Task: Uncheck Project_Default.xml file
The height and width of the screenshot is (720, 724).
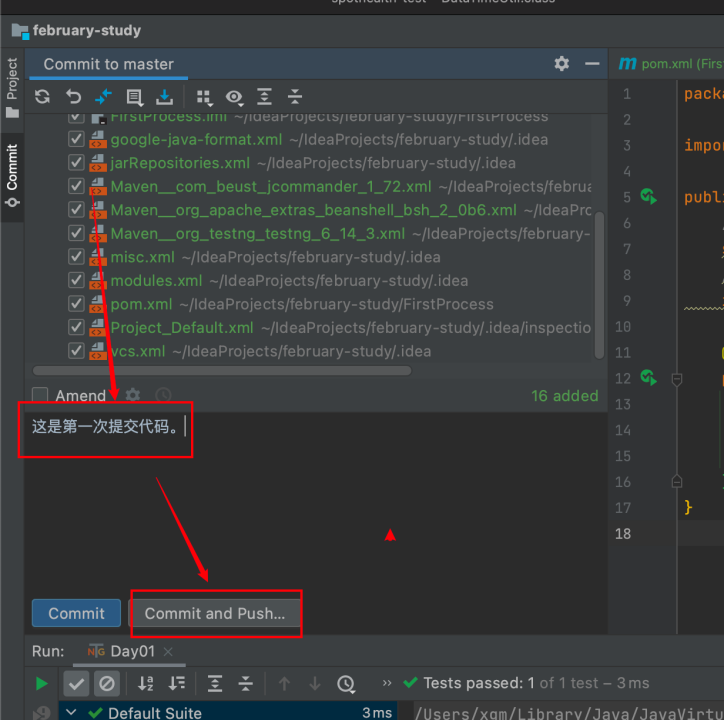Action: pyautogui.click(x=76, y=327)
